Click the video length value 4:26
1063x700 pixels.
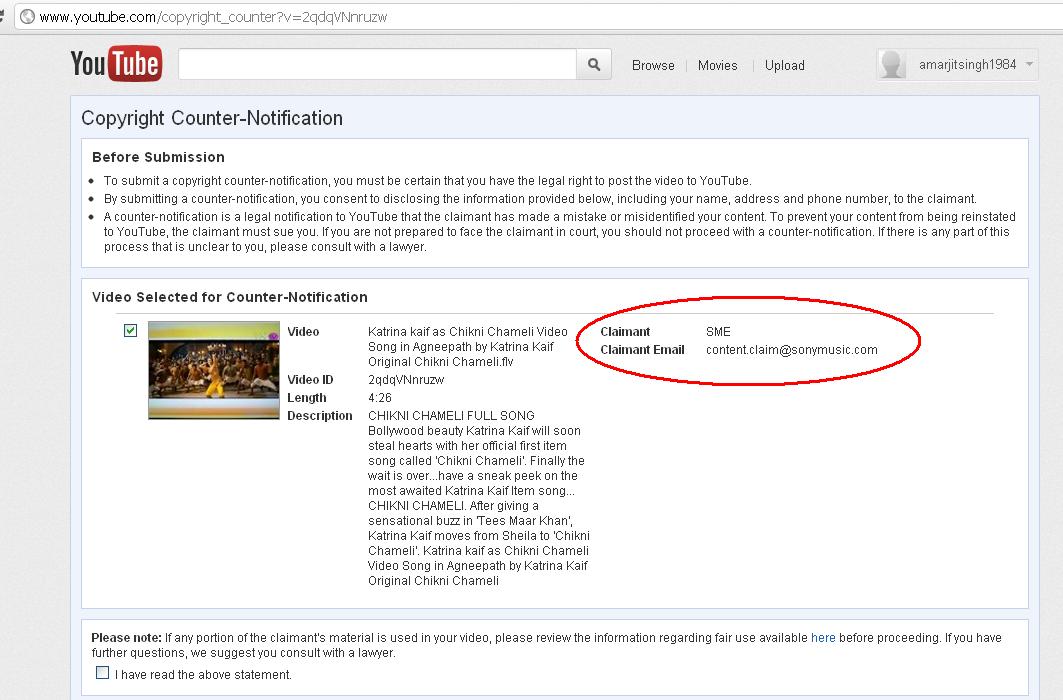[380, 398]
